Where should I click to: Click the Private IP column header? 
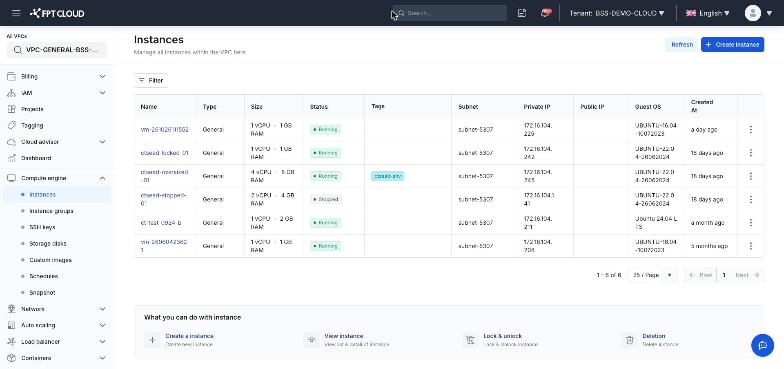(537, 107)
